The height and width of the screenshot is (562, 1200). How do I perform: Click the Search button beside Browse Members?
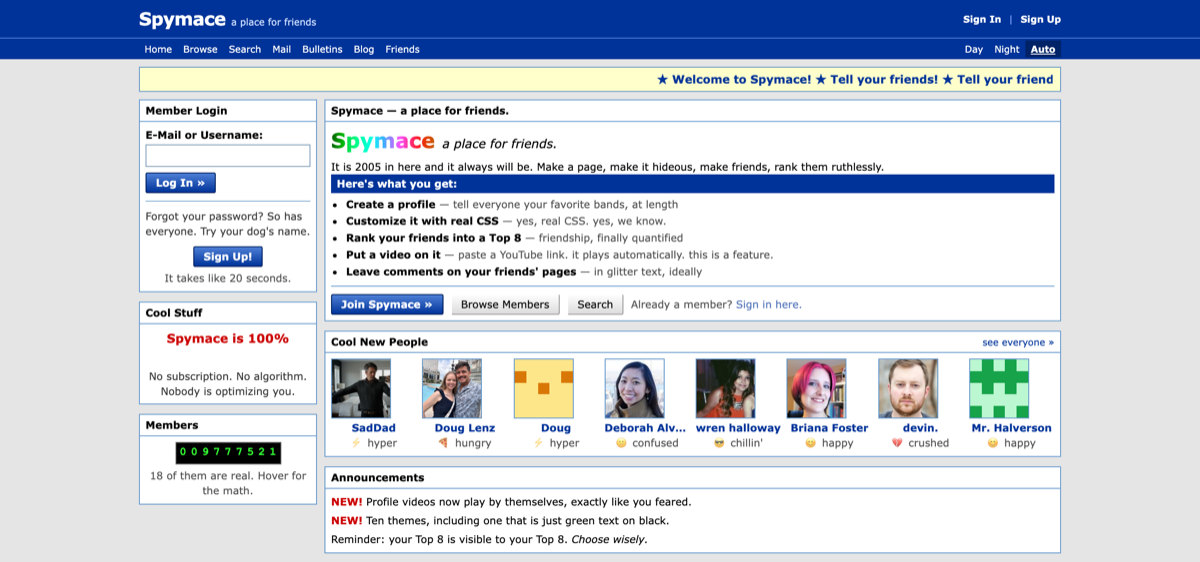[x=595, y=304]
